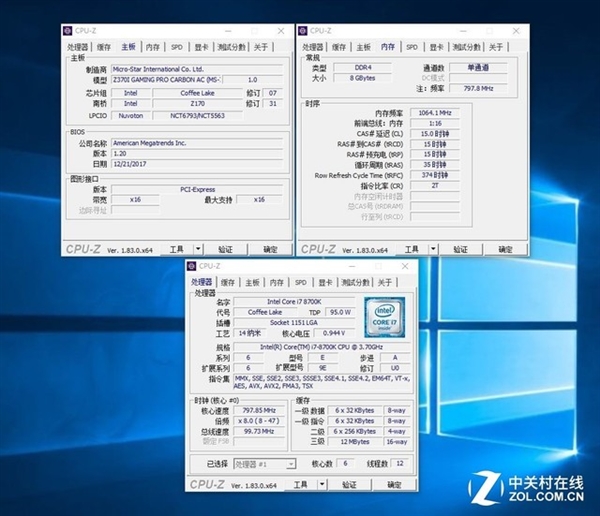The width and height of the screenshot is (600, 516).
Task: Open 测试分数 tab in processor window
Action: pyautogui.click(x=355, y=282)
